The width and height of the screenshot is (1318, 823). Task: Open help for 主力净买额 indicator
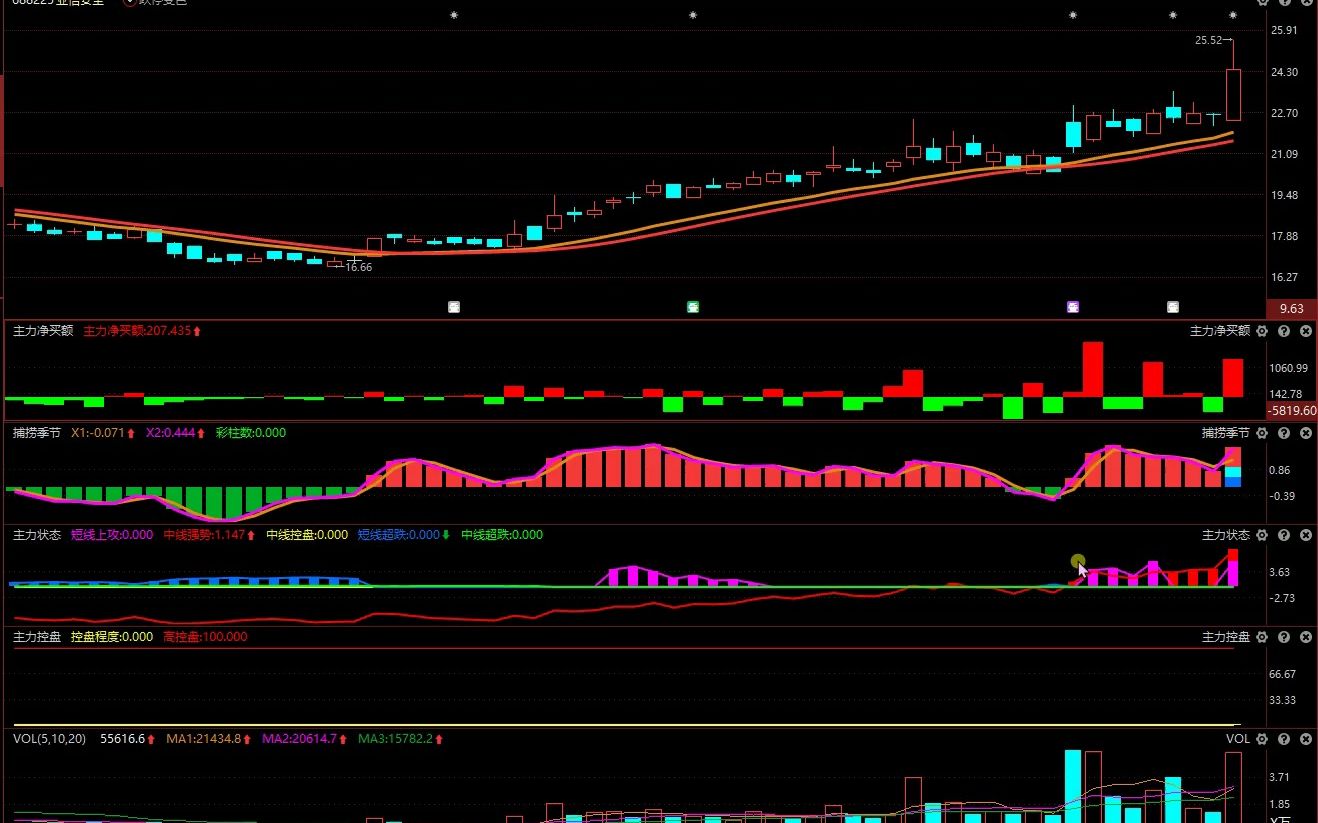point(1284,330)
